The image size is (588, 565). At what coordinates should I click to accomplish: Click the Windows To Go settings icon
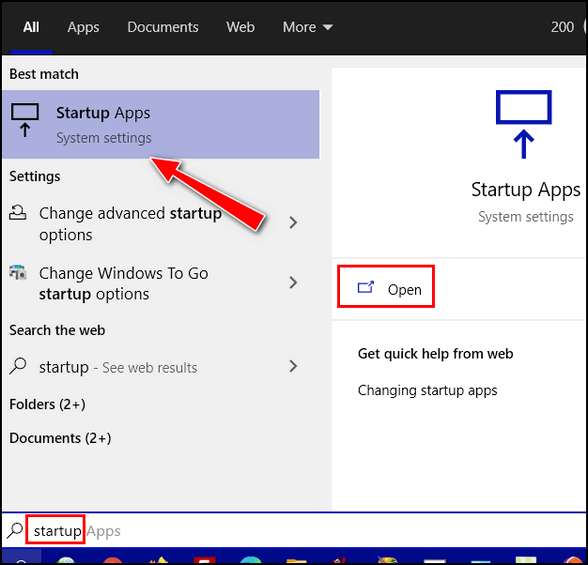(x=18, y=272)
